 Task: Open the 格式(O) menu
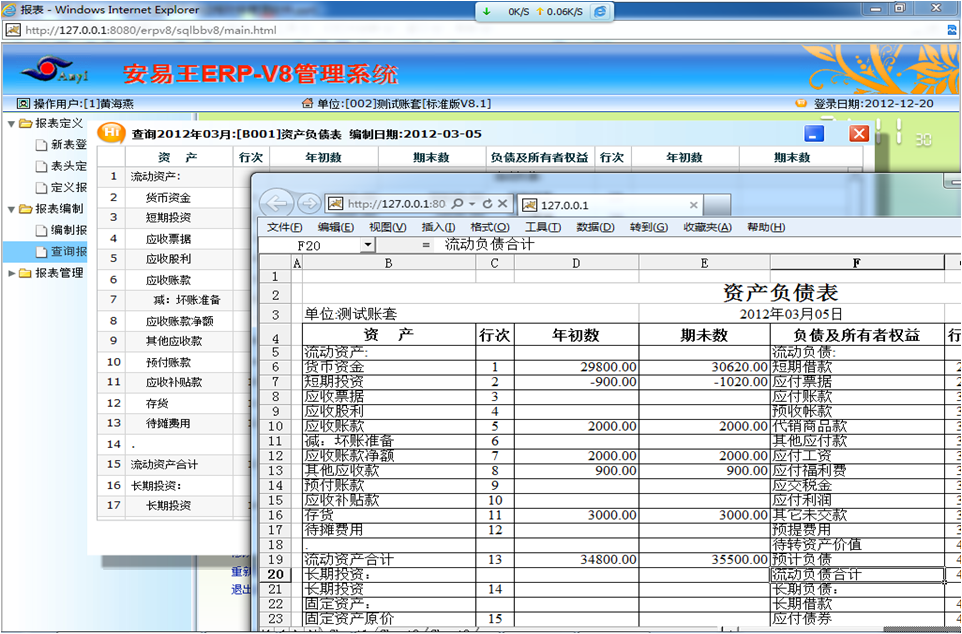point(490,227)
